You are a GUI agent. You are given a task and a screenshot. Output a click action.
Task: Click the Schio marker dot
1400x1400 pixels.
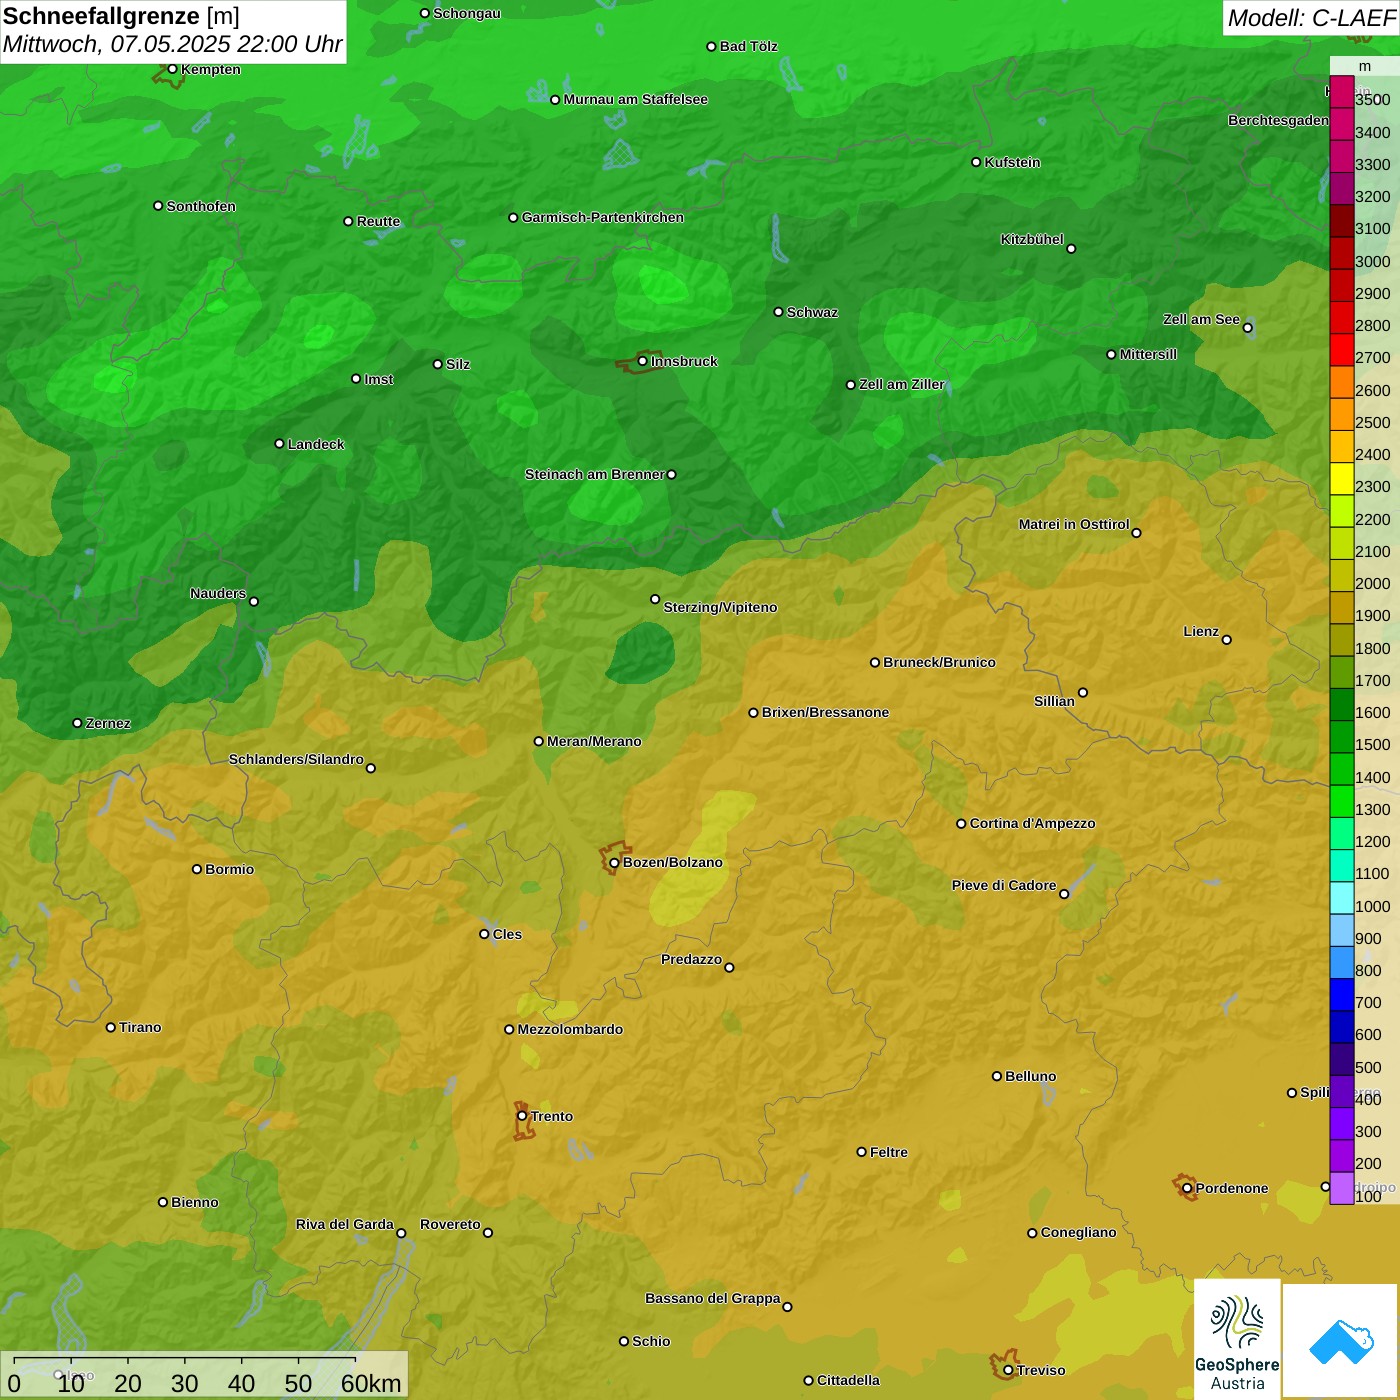point(624,1341)
